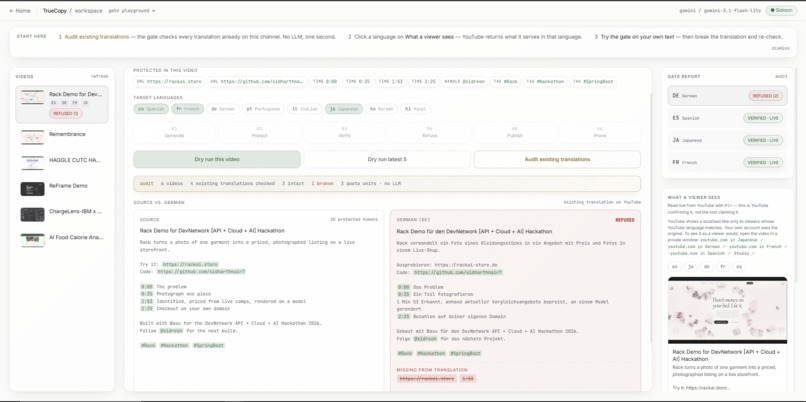This screenshot has height=402, width=806.
Task: Open the gate playground workspace dropdown
Action: [132, 10]
